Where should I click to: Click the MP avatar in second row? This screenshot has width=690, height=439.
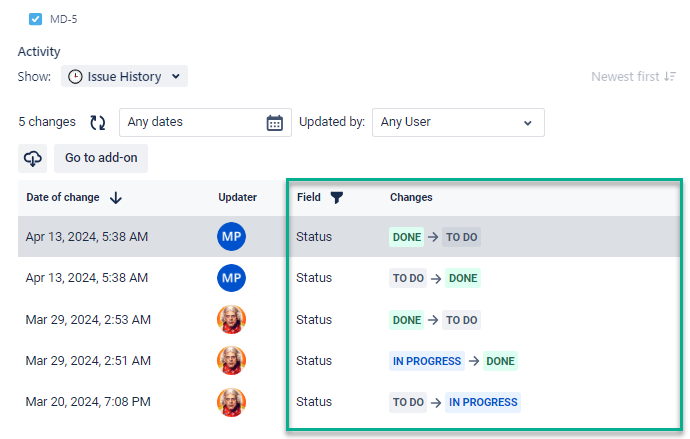coord(231,278)
